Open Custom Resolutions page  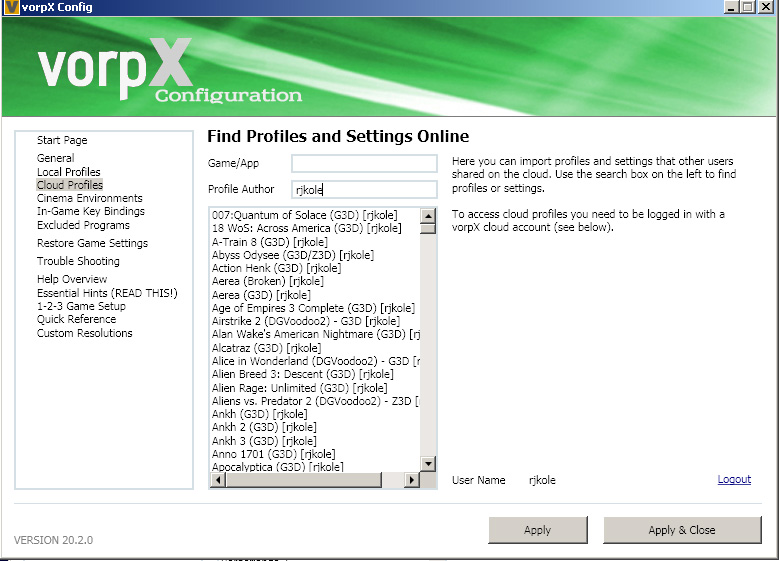84,333
